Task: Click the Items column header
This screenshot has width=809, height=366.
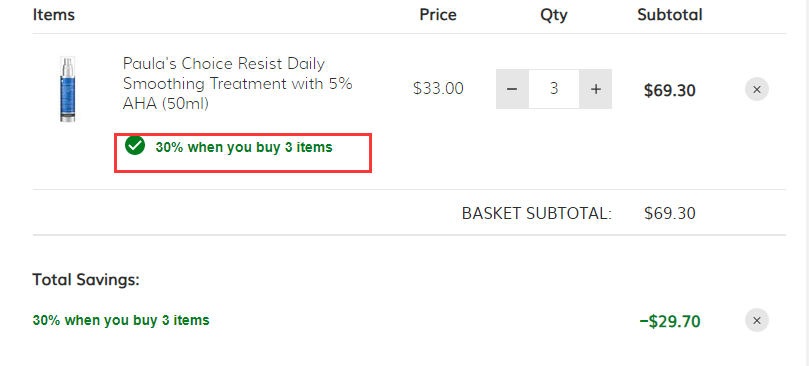Action: pyautogui.click(x=54, y=14)
